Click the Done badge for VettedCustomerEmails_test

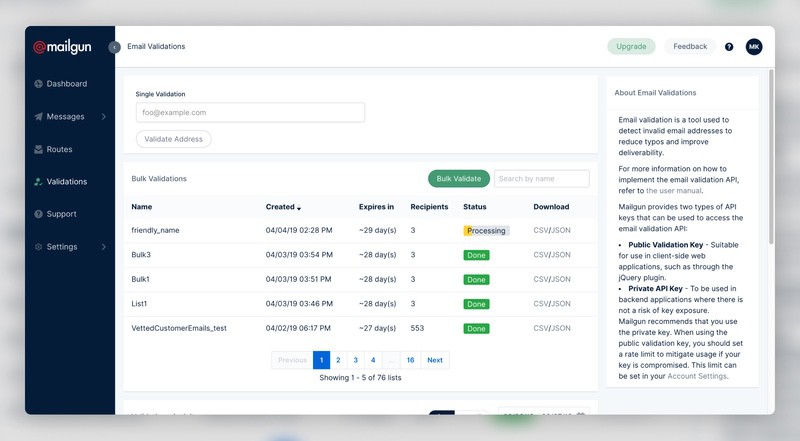[x=476, y=329]
